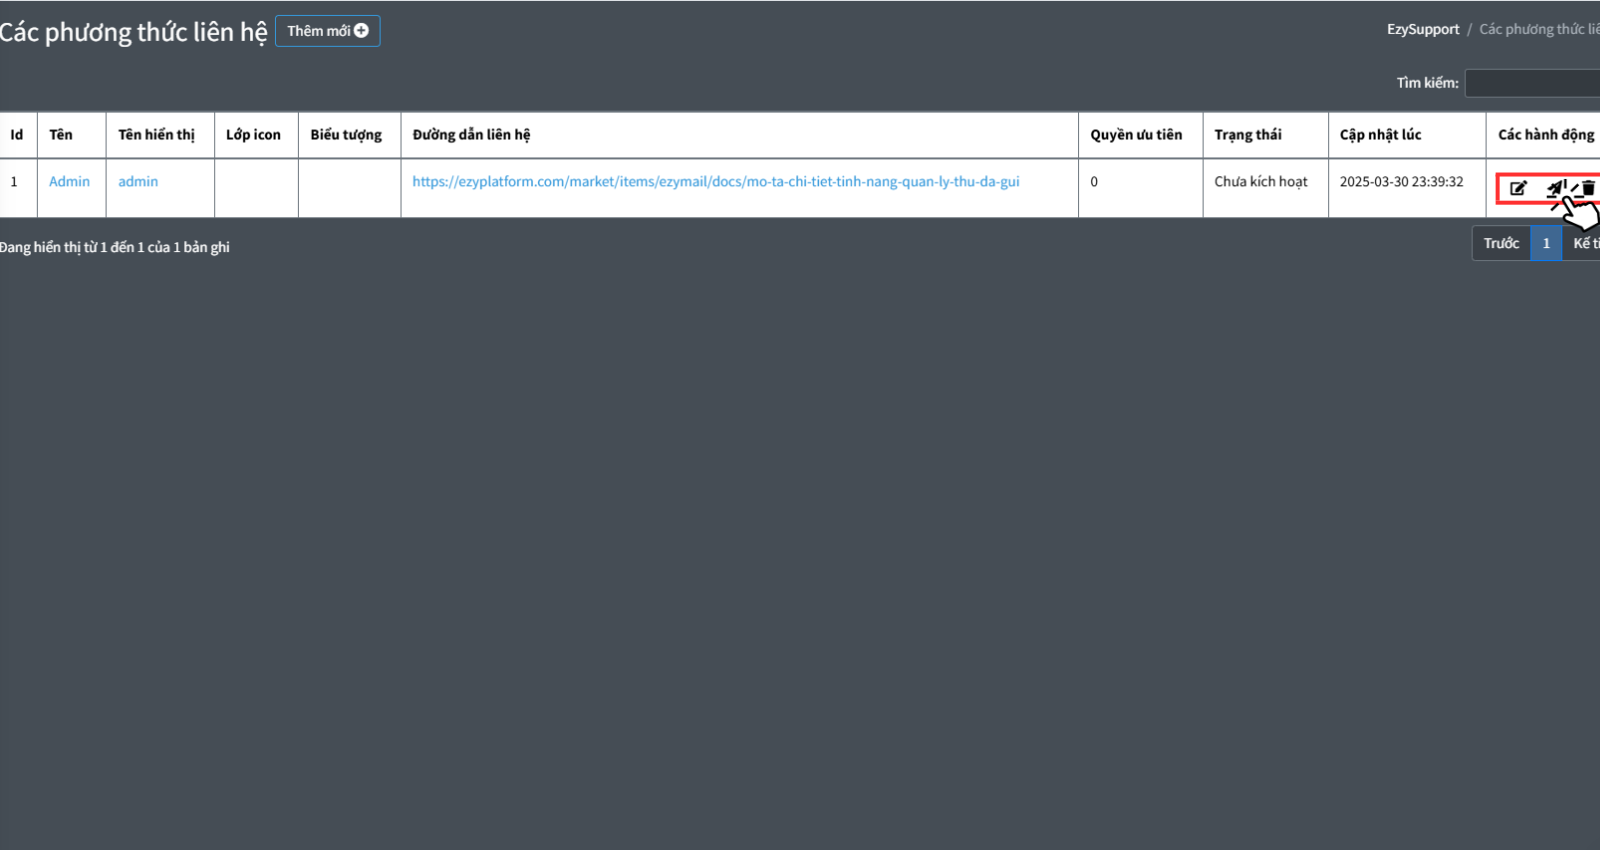Sort by Tên hiển thị column
The height and width of the screenshot is (850, 1600).
[x=156, y=135]
